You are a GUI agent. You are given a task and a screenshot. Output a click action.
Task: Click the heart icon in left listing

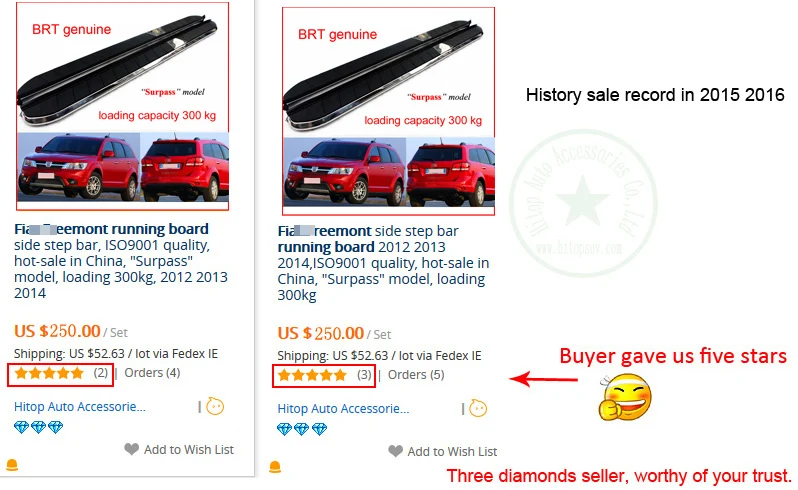pos(131,450)
